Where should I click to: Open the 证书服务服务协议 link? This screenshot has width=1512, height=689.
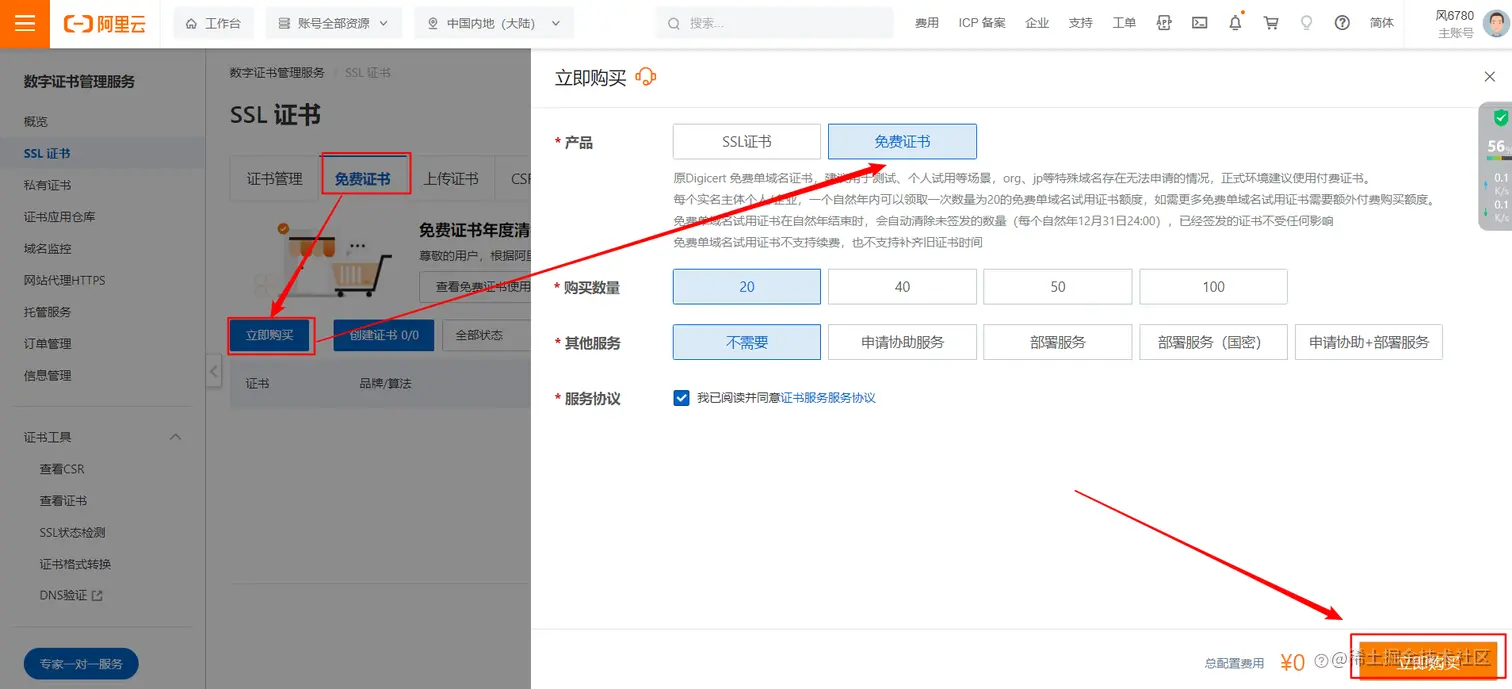(x=828, y=398)
